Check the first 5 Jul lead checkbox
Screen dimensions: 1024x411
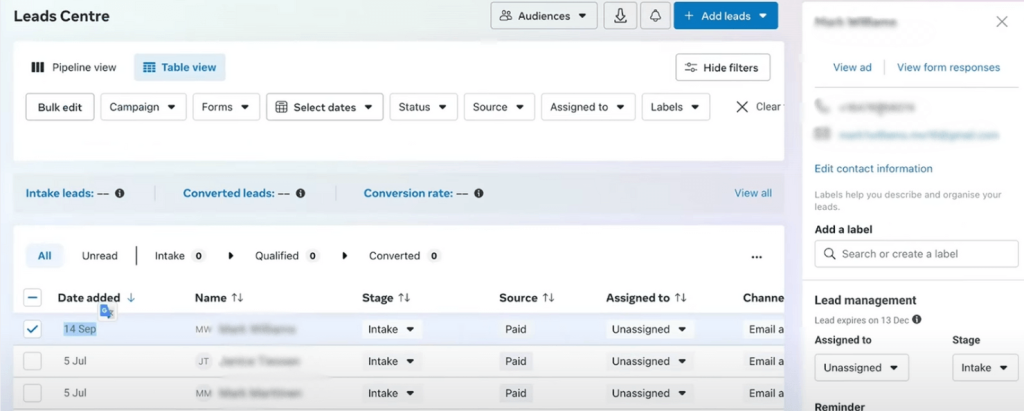33,361
